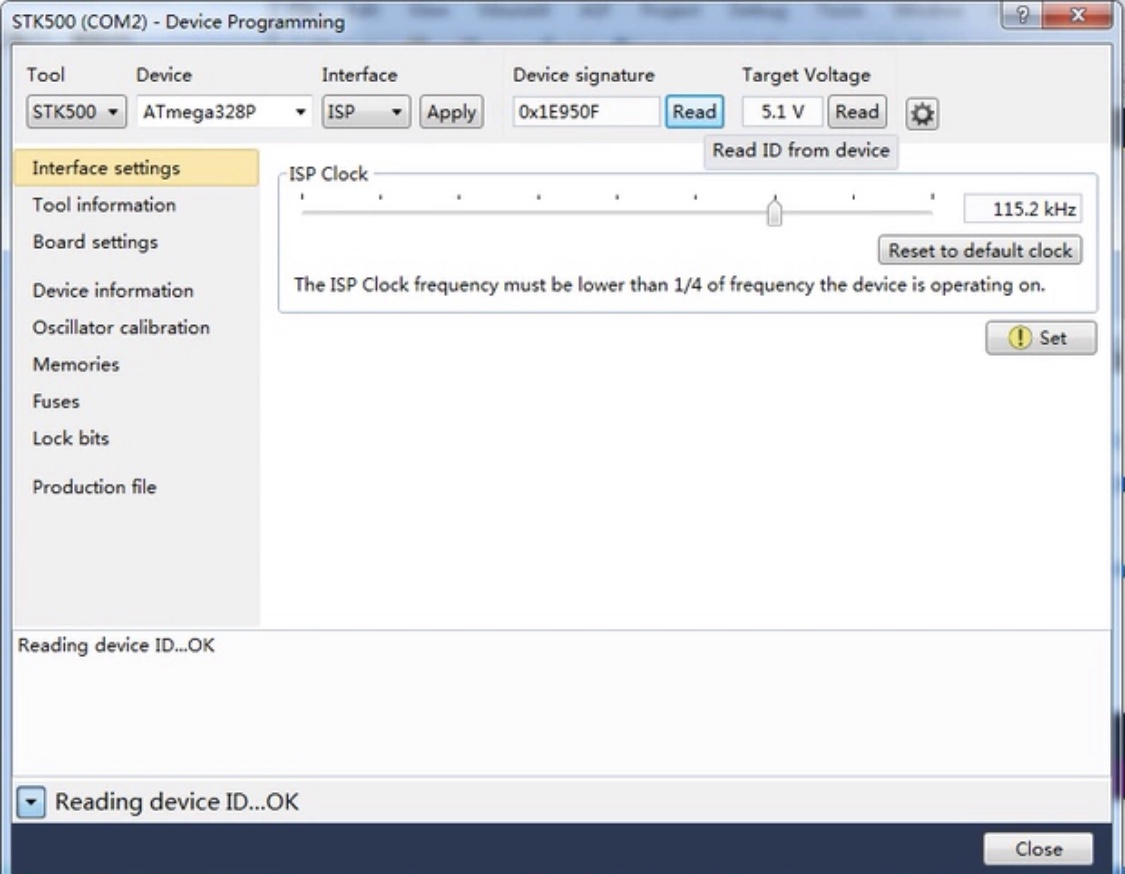
Task: Click the Close button at the bottom
Action: click(x=1038, y=850)
